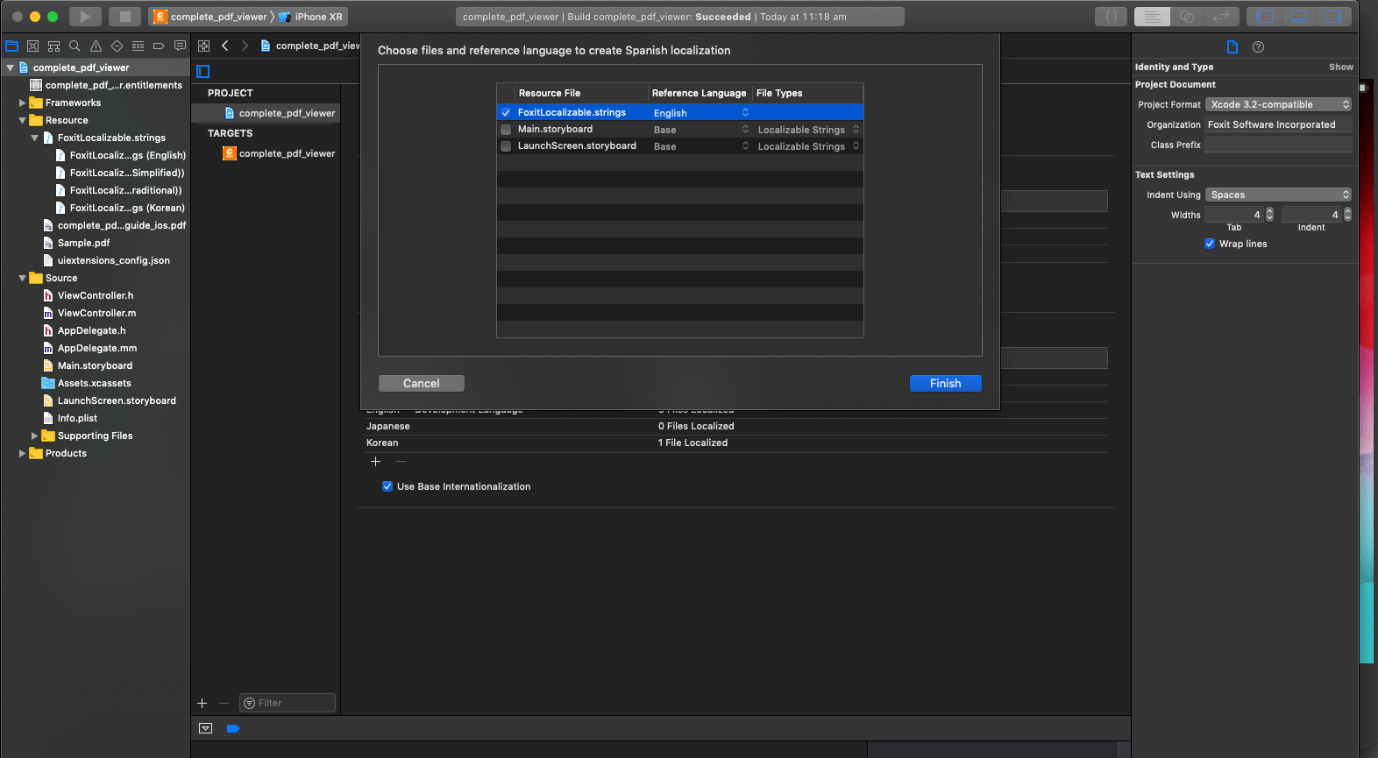The image size is (1378, 758).
Task: Select Info.plist in navigator
Action: [76, 418]
